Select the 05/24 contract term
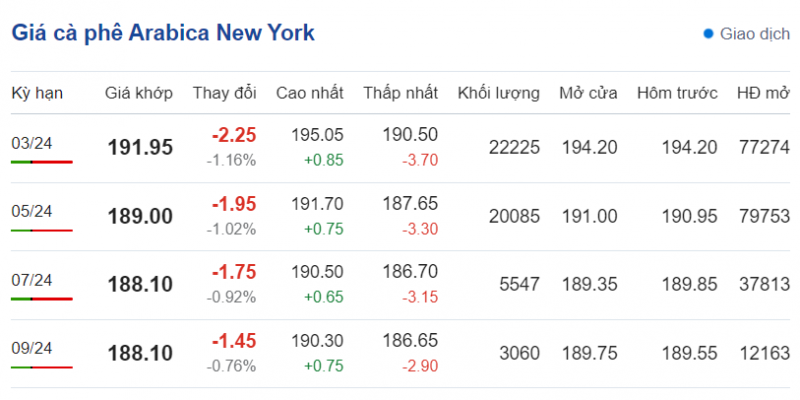The width and height of the screenshot is (800, 400). click(x=31, y=211)
